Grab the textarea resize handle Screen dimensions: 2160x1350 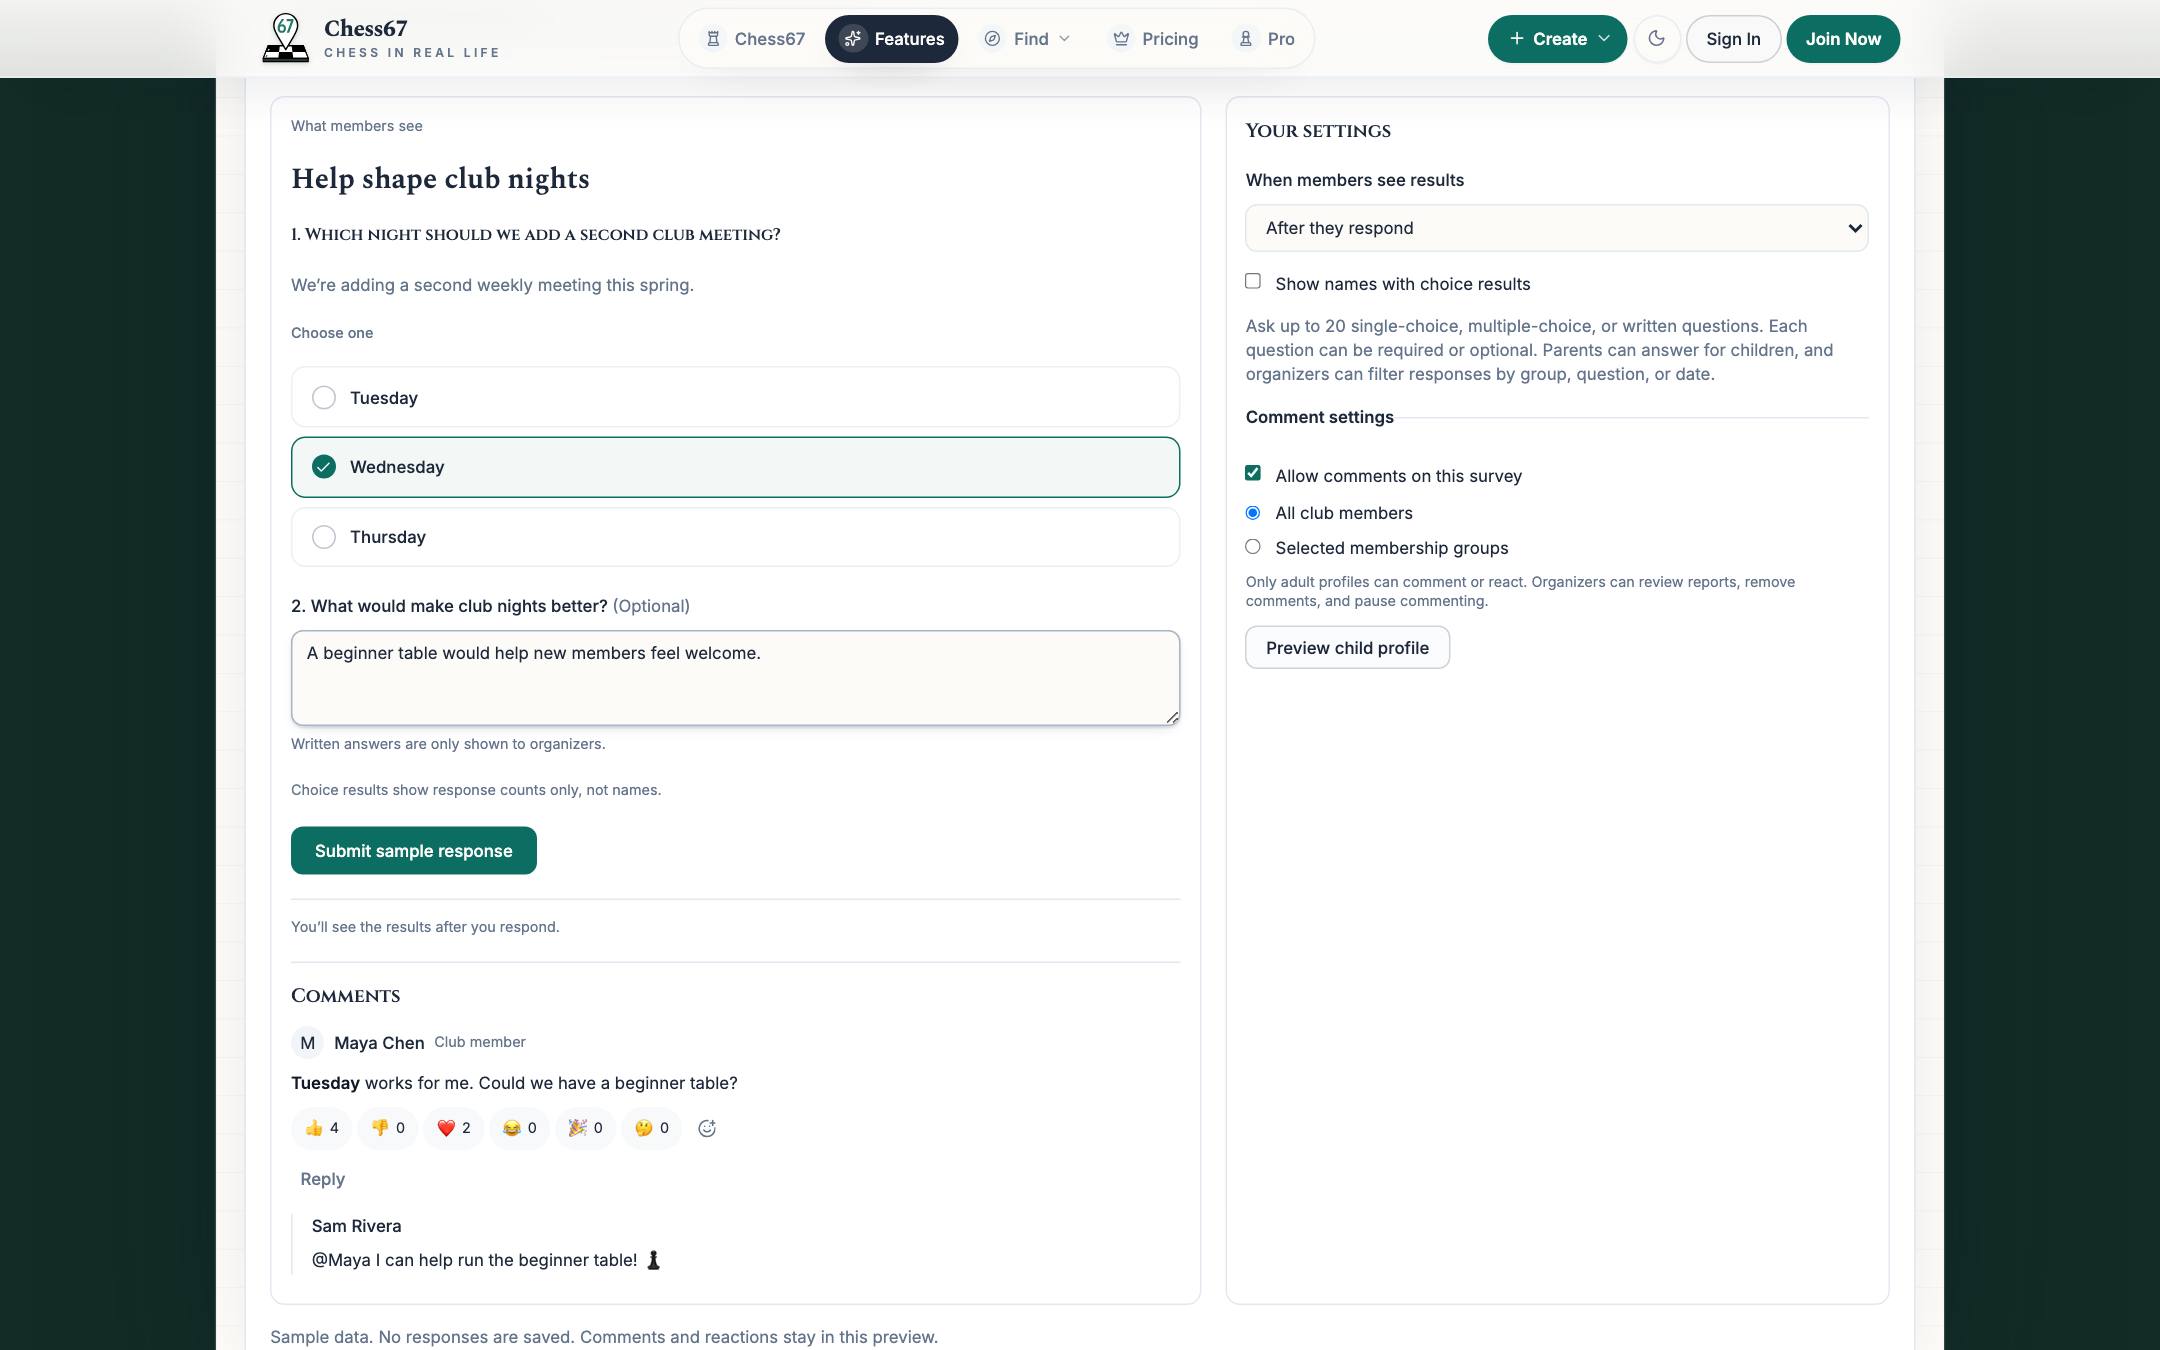pos(1172,716)
